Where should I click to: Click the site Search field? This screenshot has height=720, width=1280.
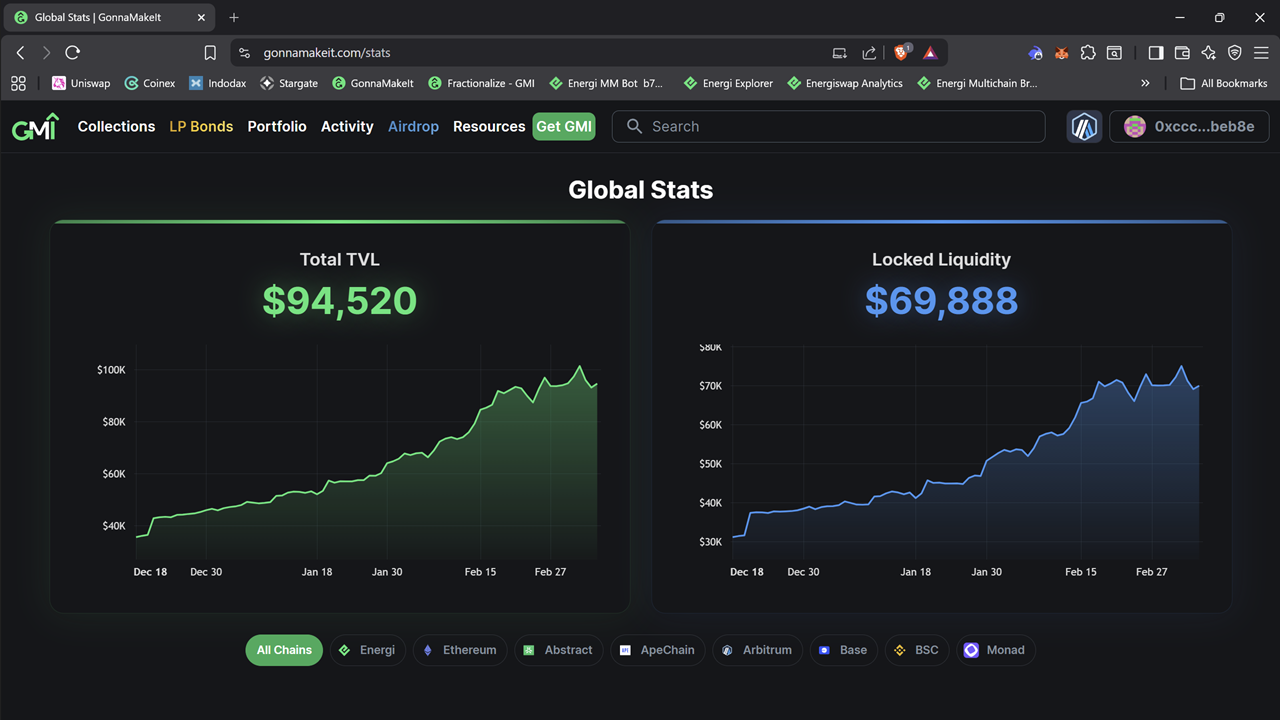coord(828,127)
